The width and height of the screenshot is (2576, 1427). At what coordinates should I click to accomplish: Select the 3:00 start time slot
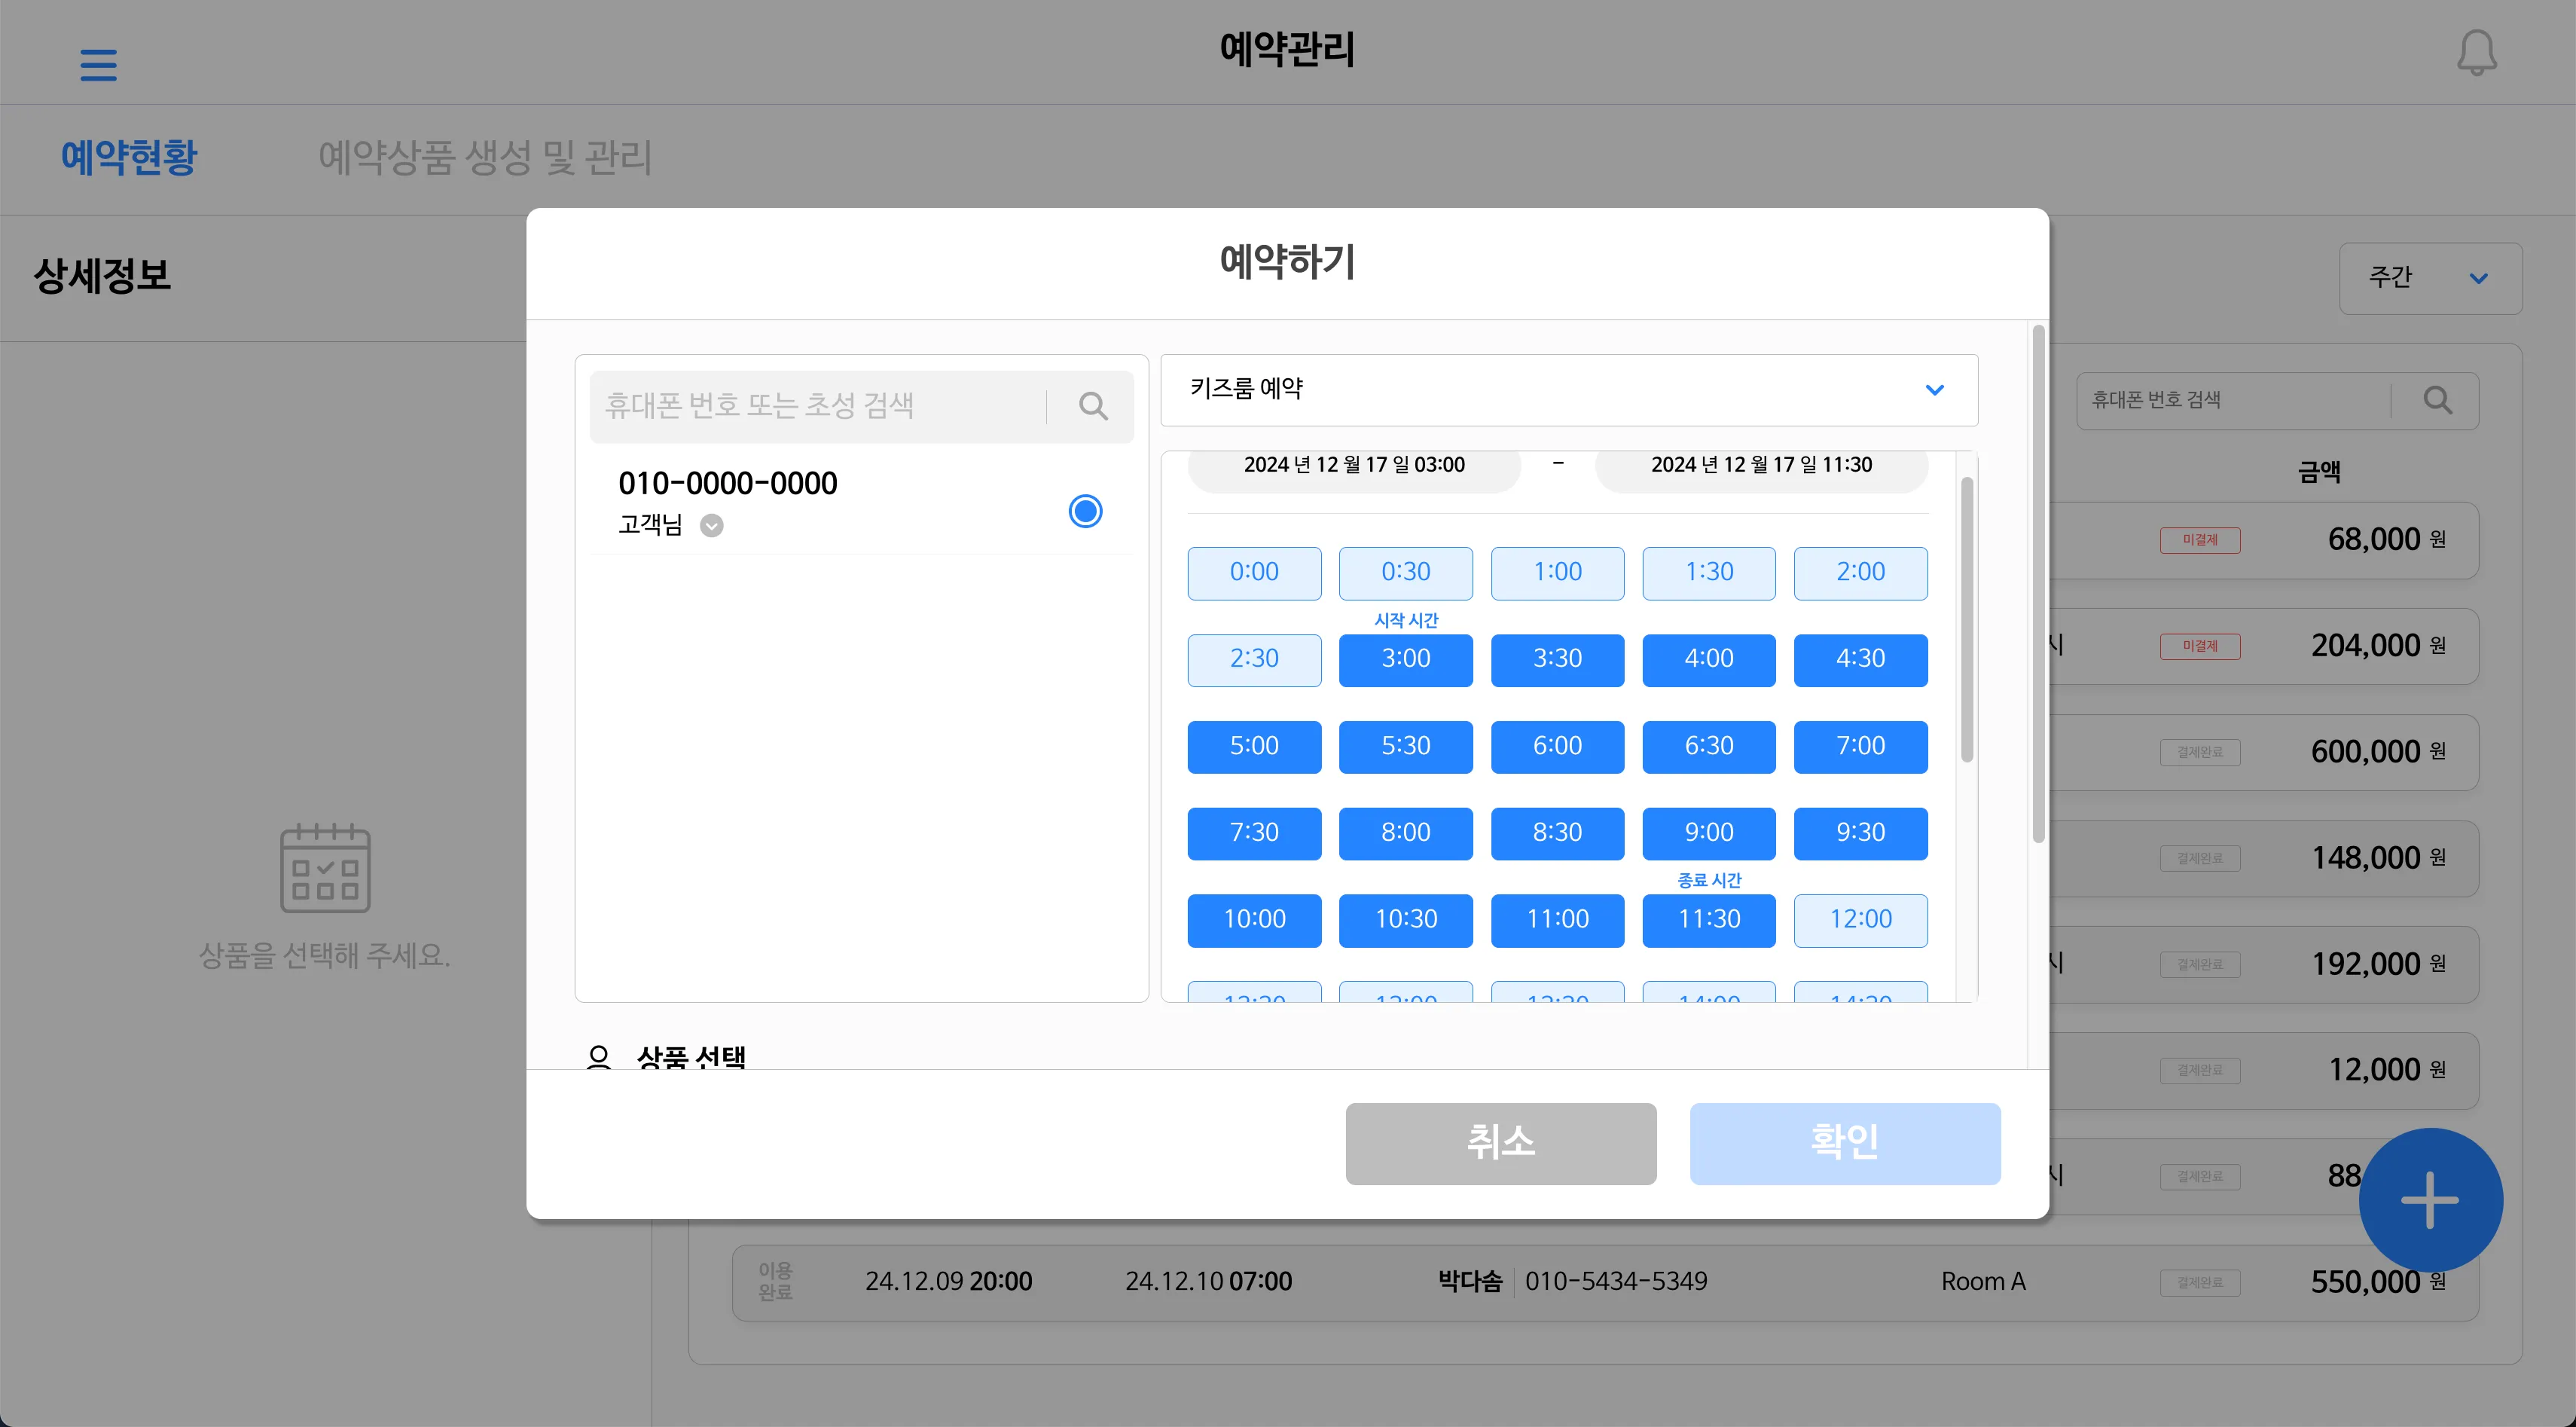[x=1405, y=660]
